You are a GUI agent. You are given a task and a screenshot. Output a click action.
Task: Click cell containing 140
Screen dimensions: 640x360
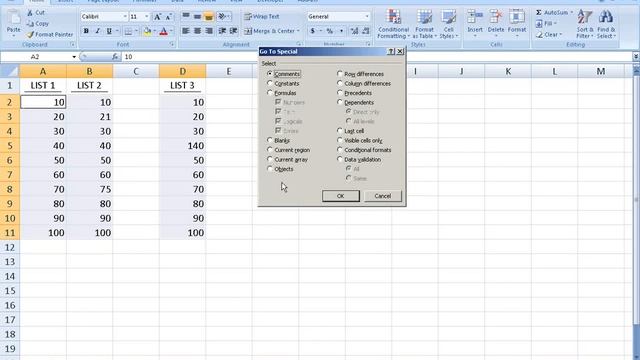point(182,146)
